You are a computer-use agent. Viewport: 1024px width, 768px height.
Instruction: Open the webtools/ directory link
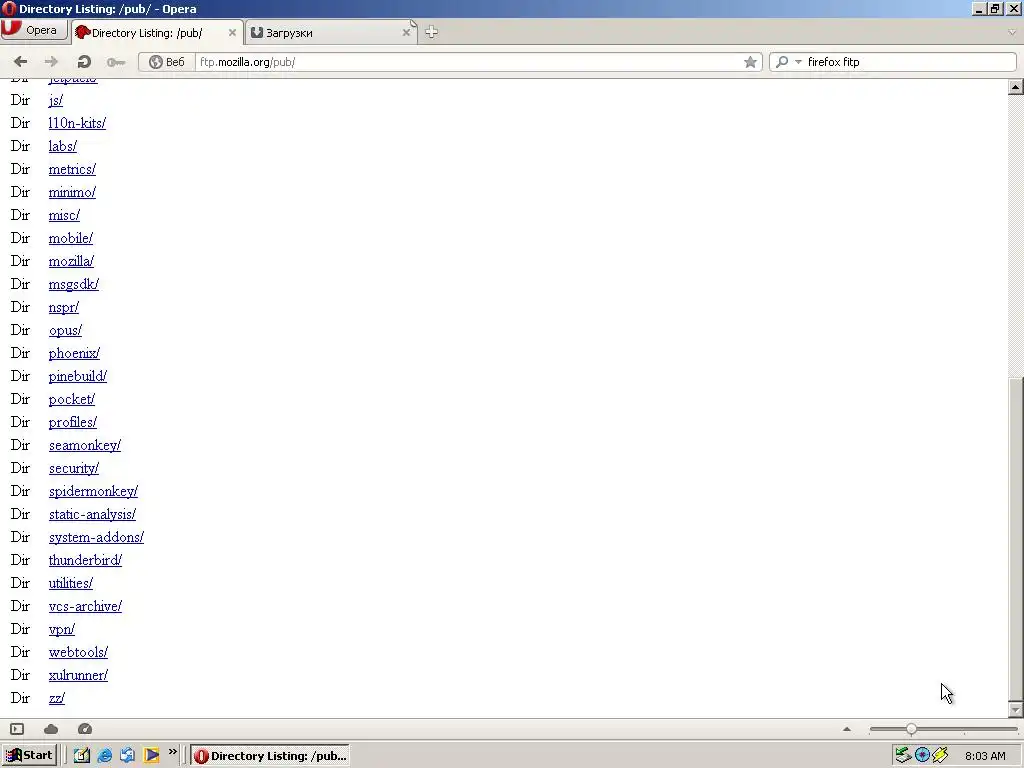78,652
